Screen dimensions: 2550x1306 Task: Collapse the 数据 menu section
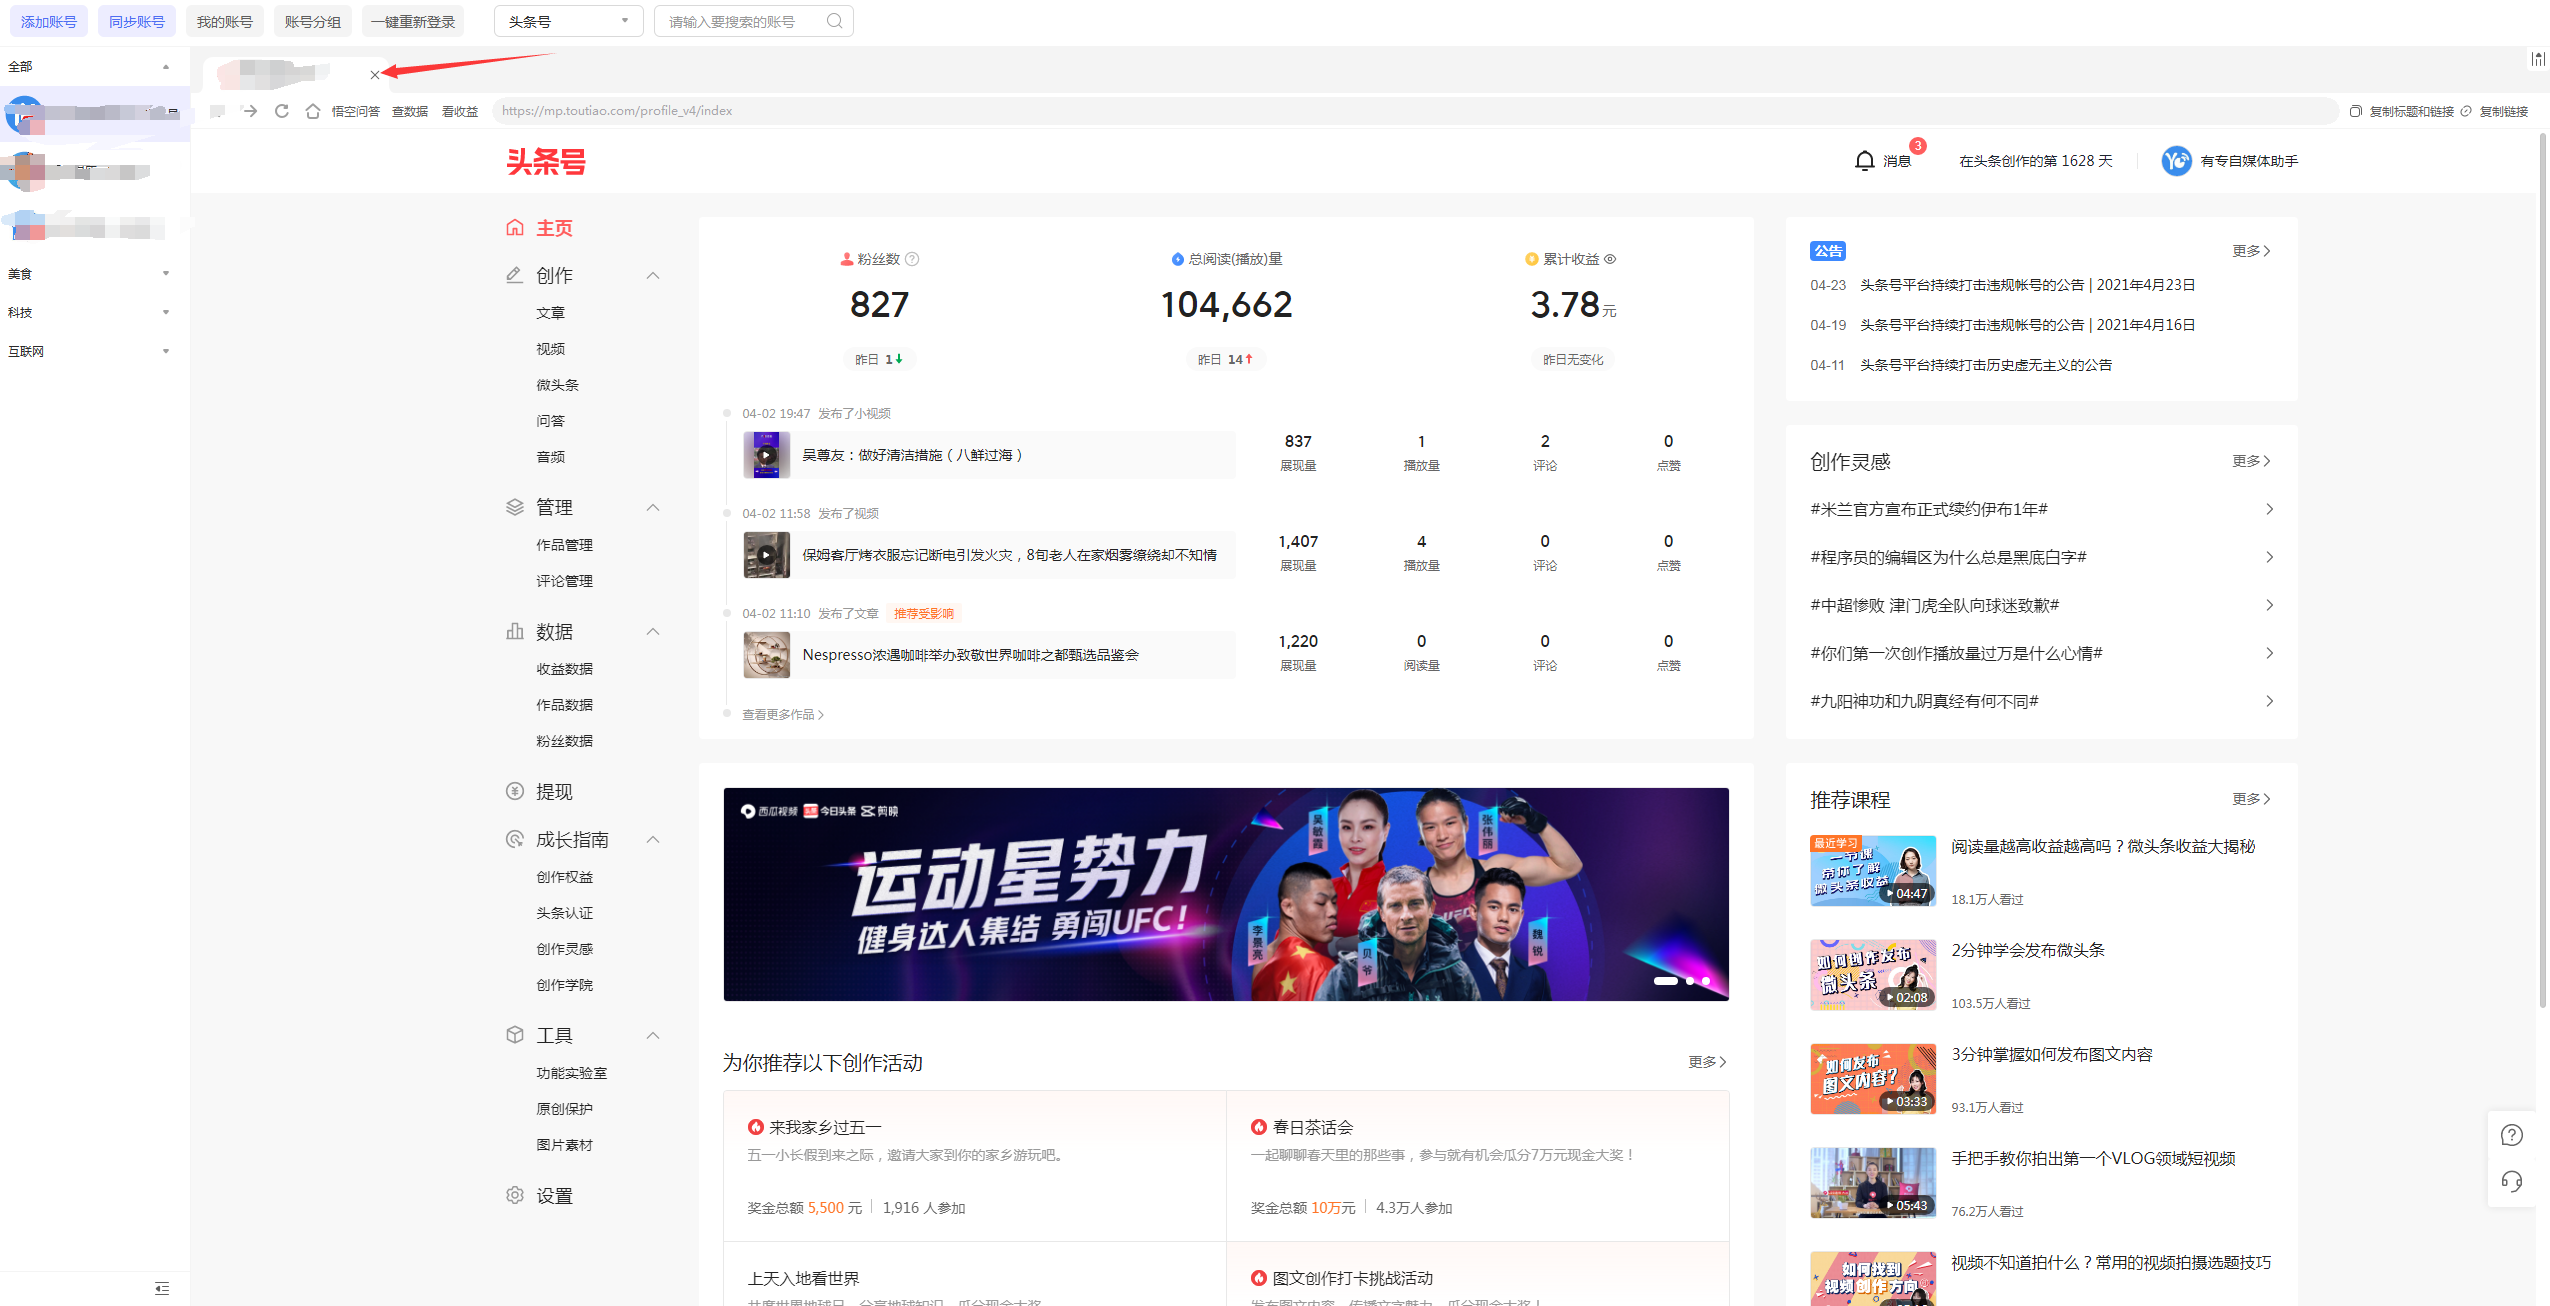pyautogui.click(x=653, y=632)
